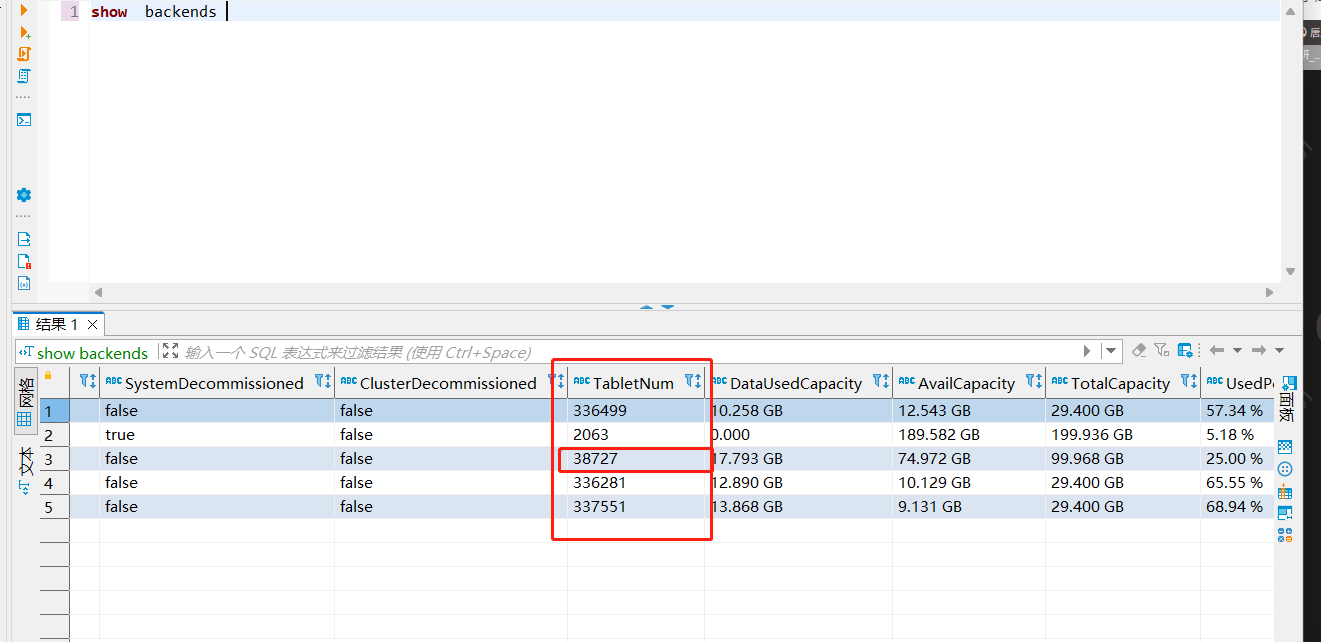
Task: Click the four-symbol calculator icon in right strip
Action: (x=1285, y=535)
